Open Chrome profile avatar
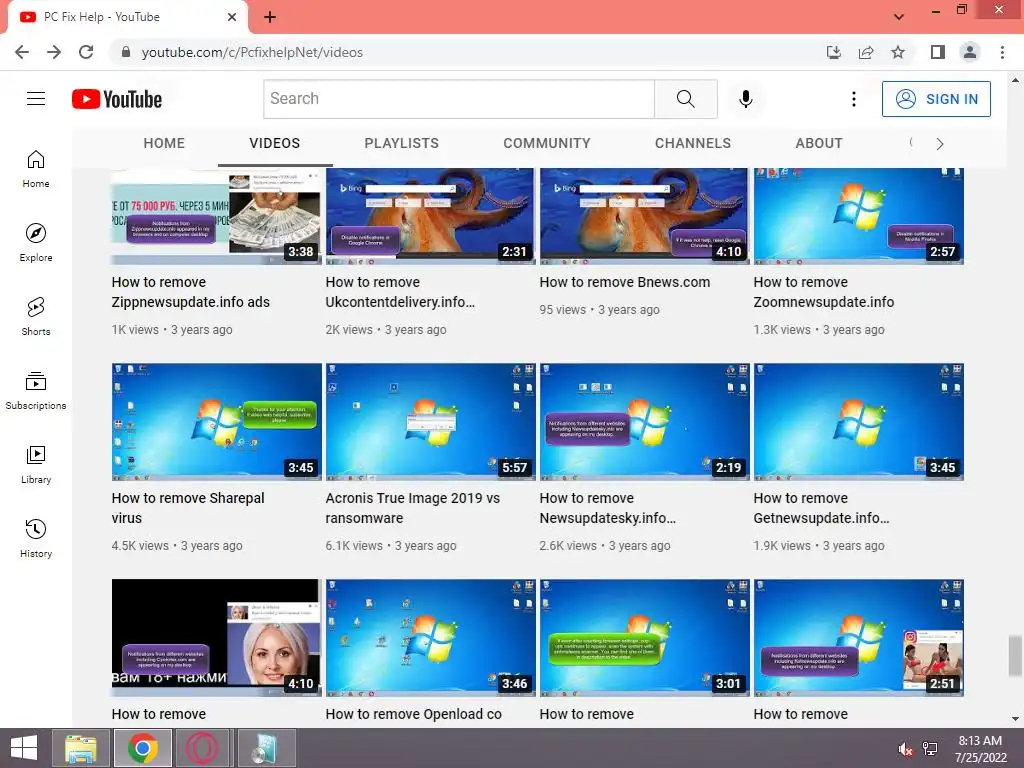The width and height of the screenshot is (1024, 768). (970, 52)
